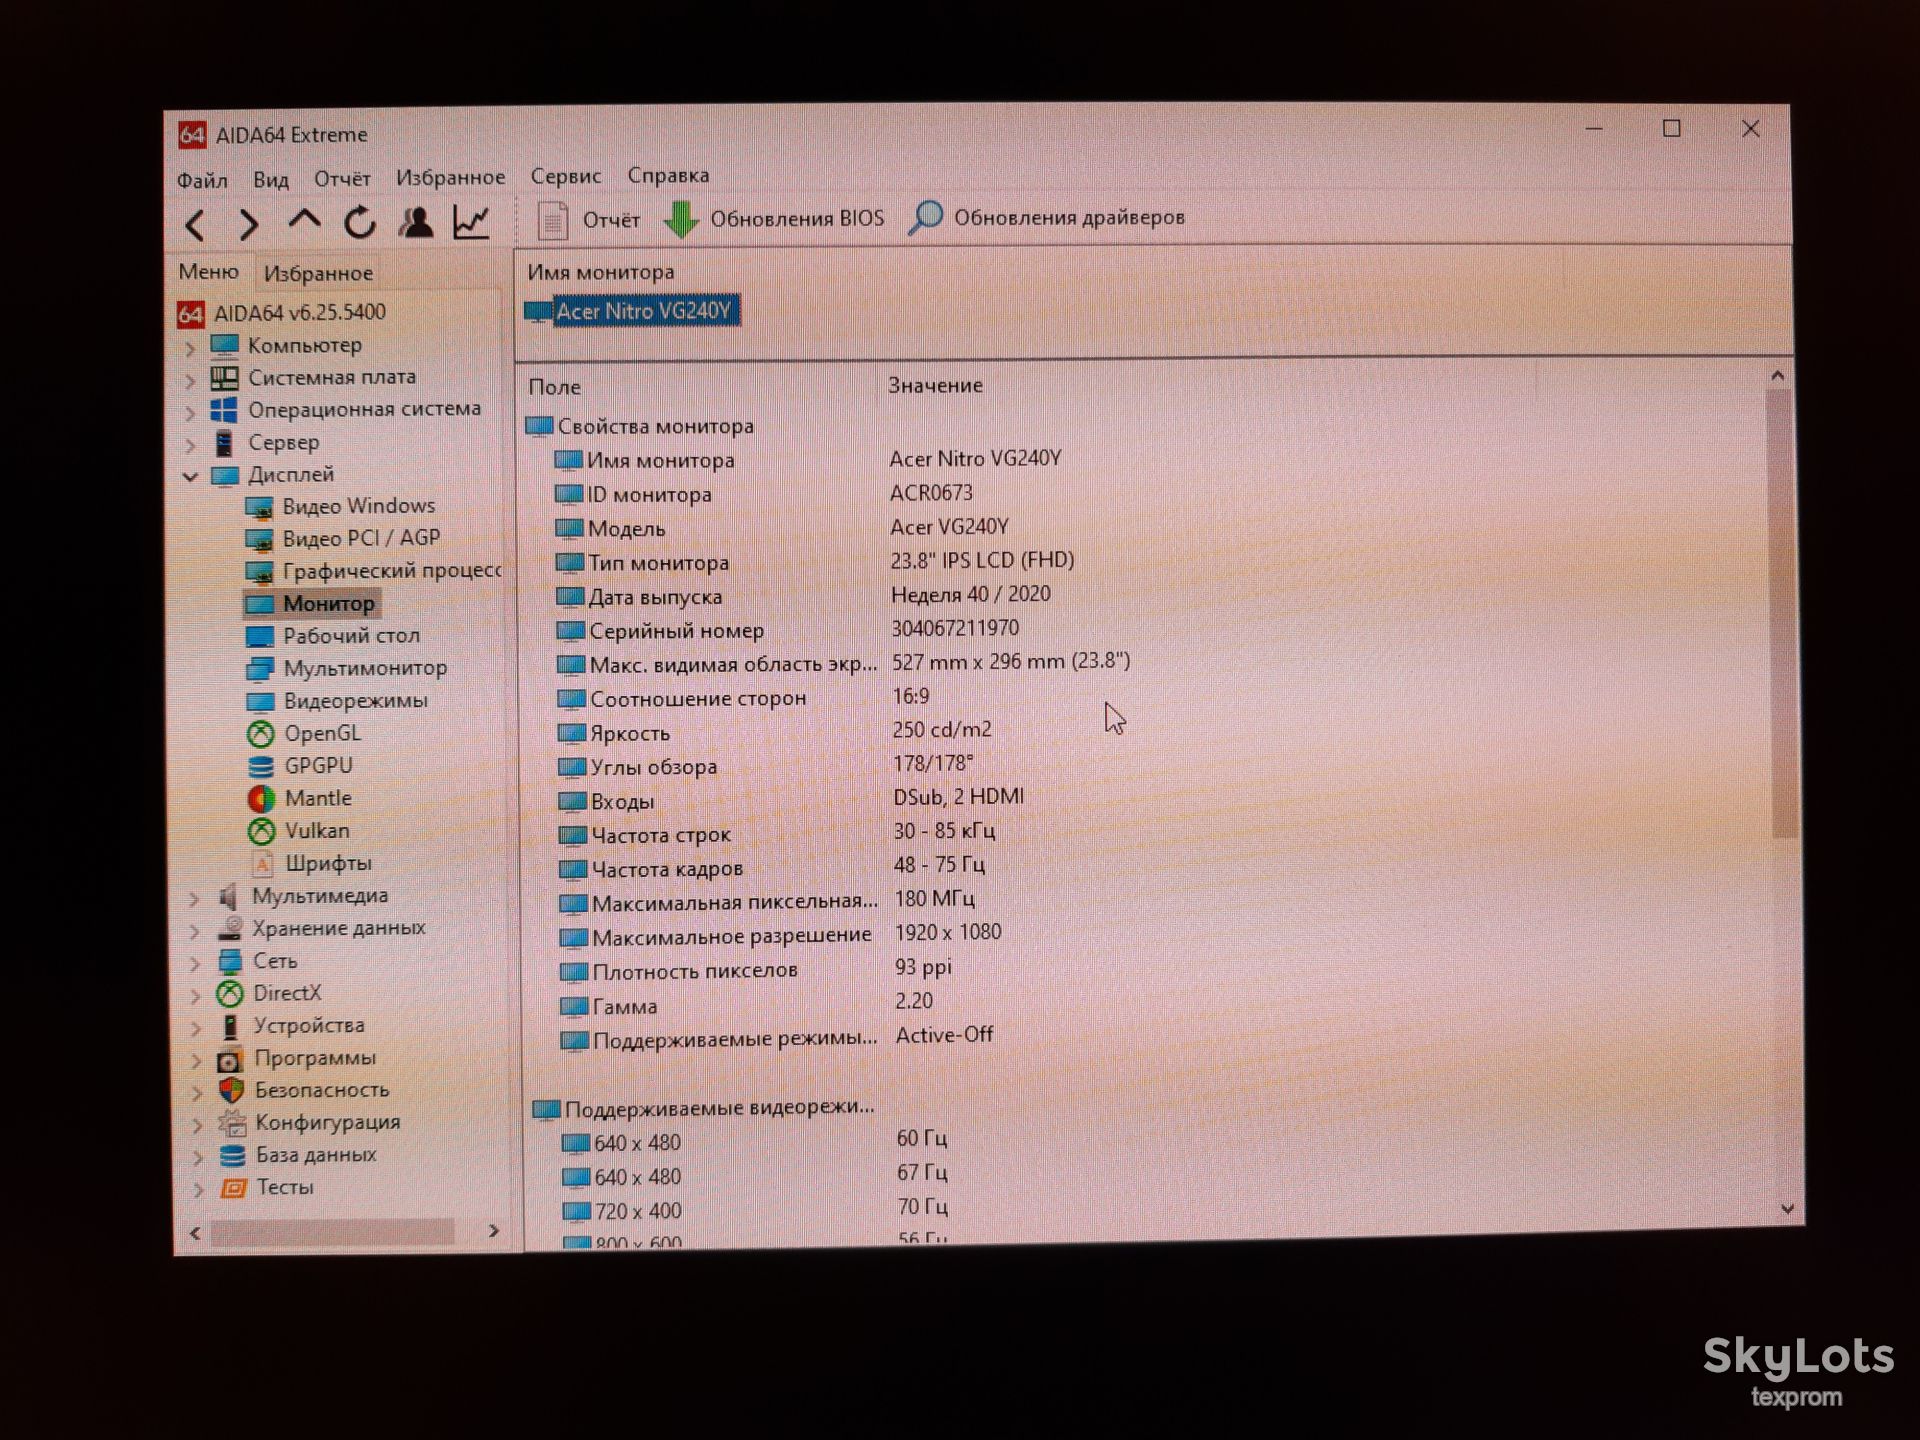The width and height of the screenshot is (1920, 1440).
Task: Select the Шрифты fonts item
Action: point(310,863)
